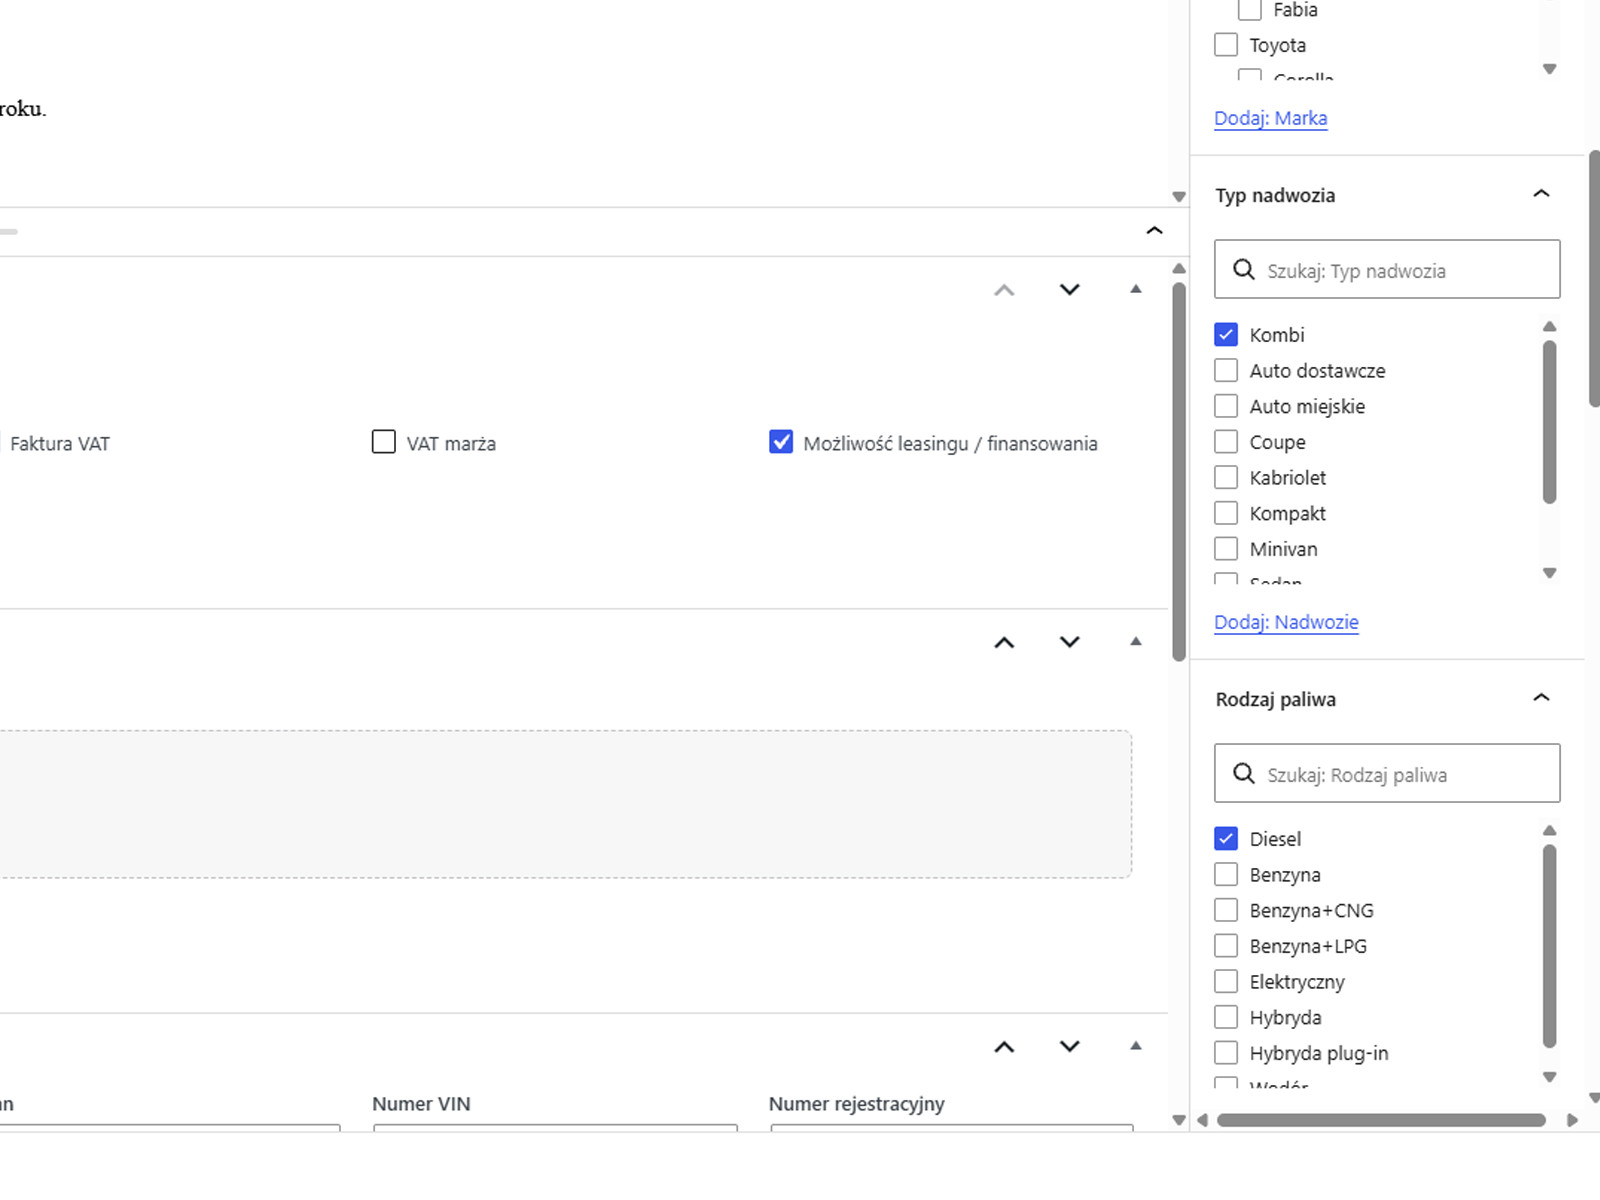Click the disabled move-up arrow of VAT section
1600x1200 pixels.
click(1004, 290)
